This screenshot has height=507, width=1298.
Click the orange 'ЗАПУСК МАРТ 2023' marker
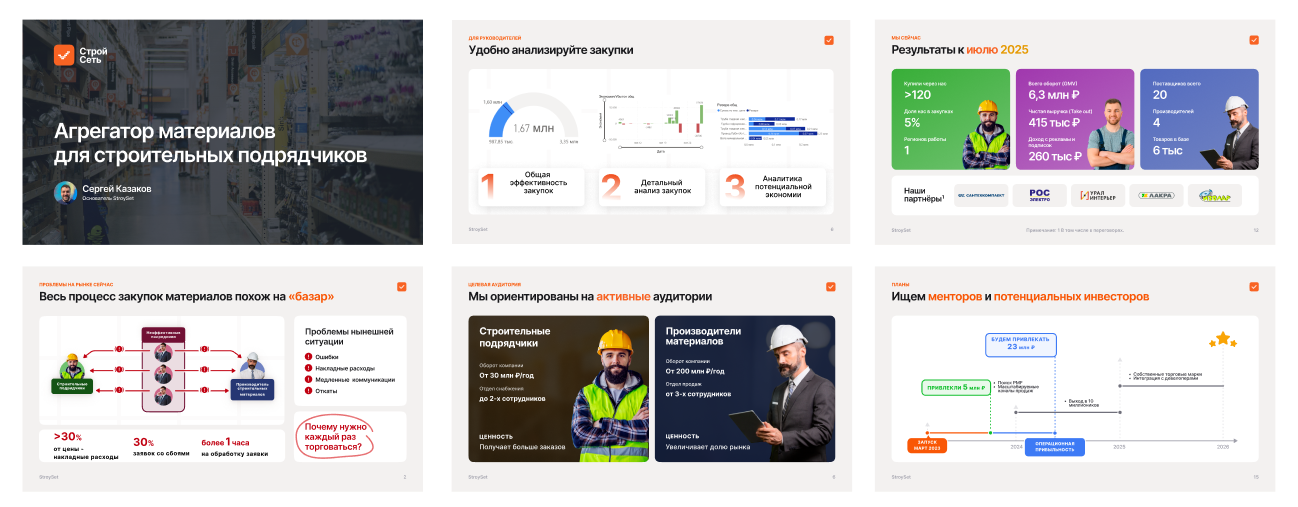tap(928, 447)
